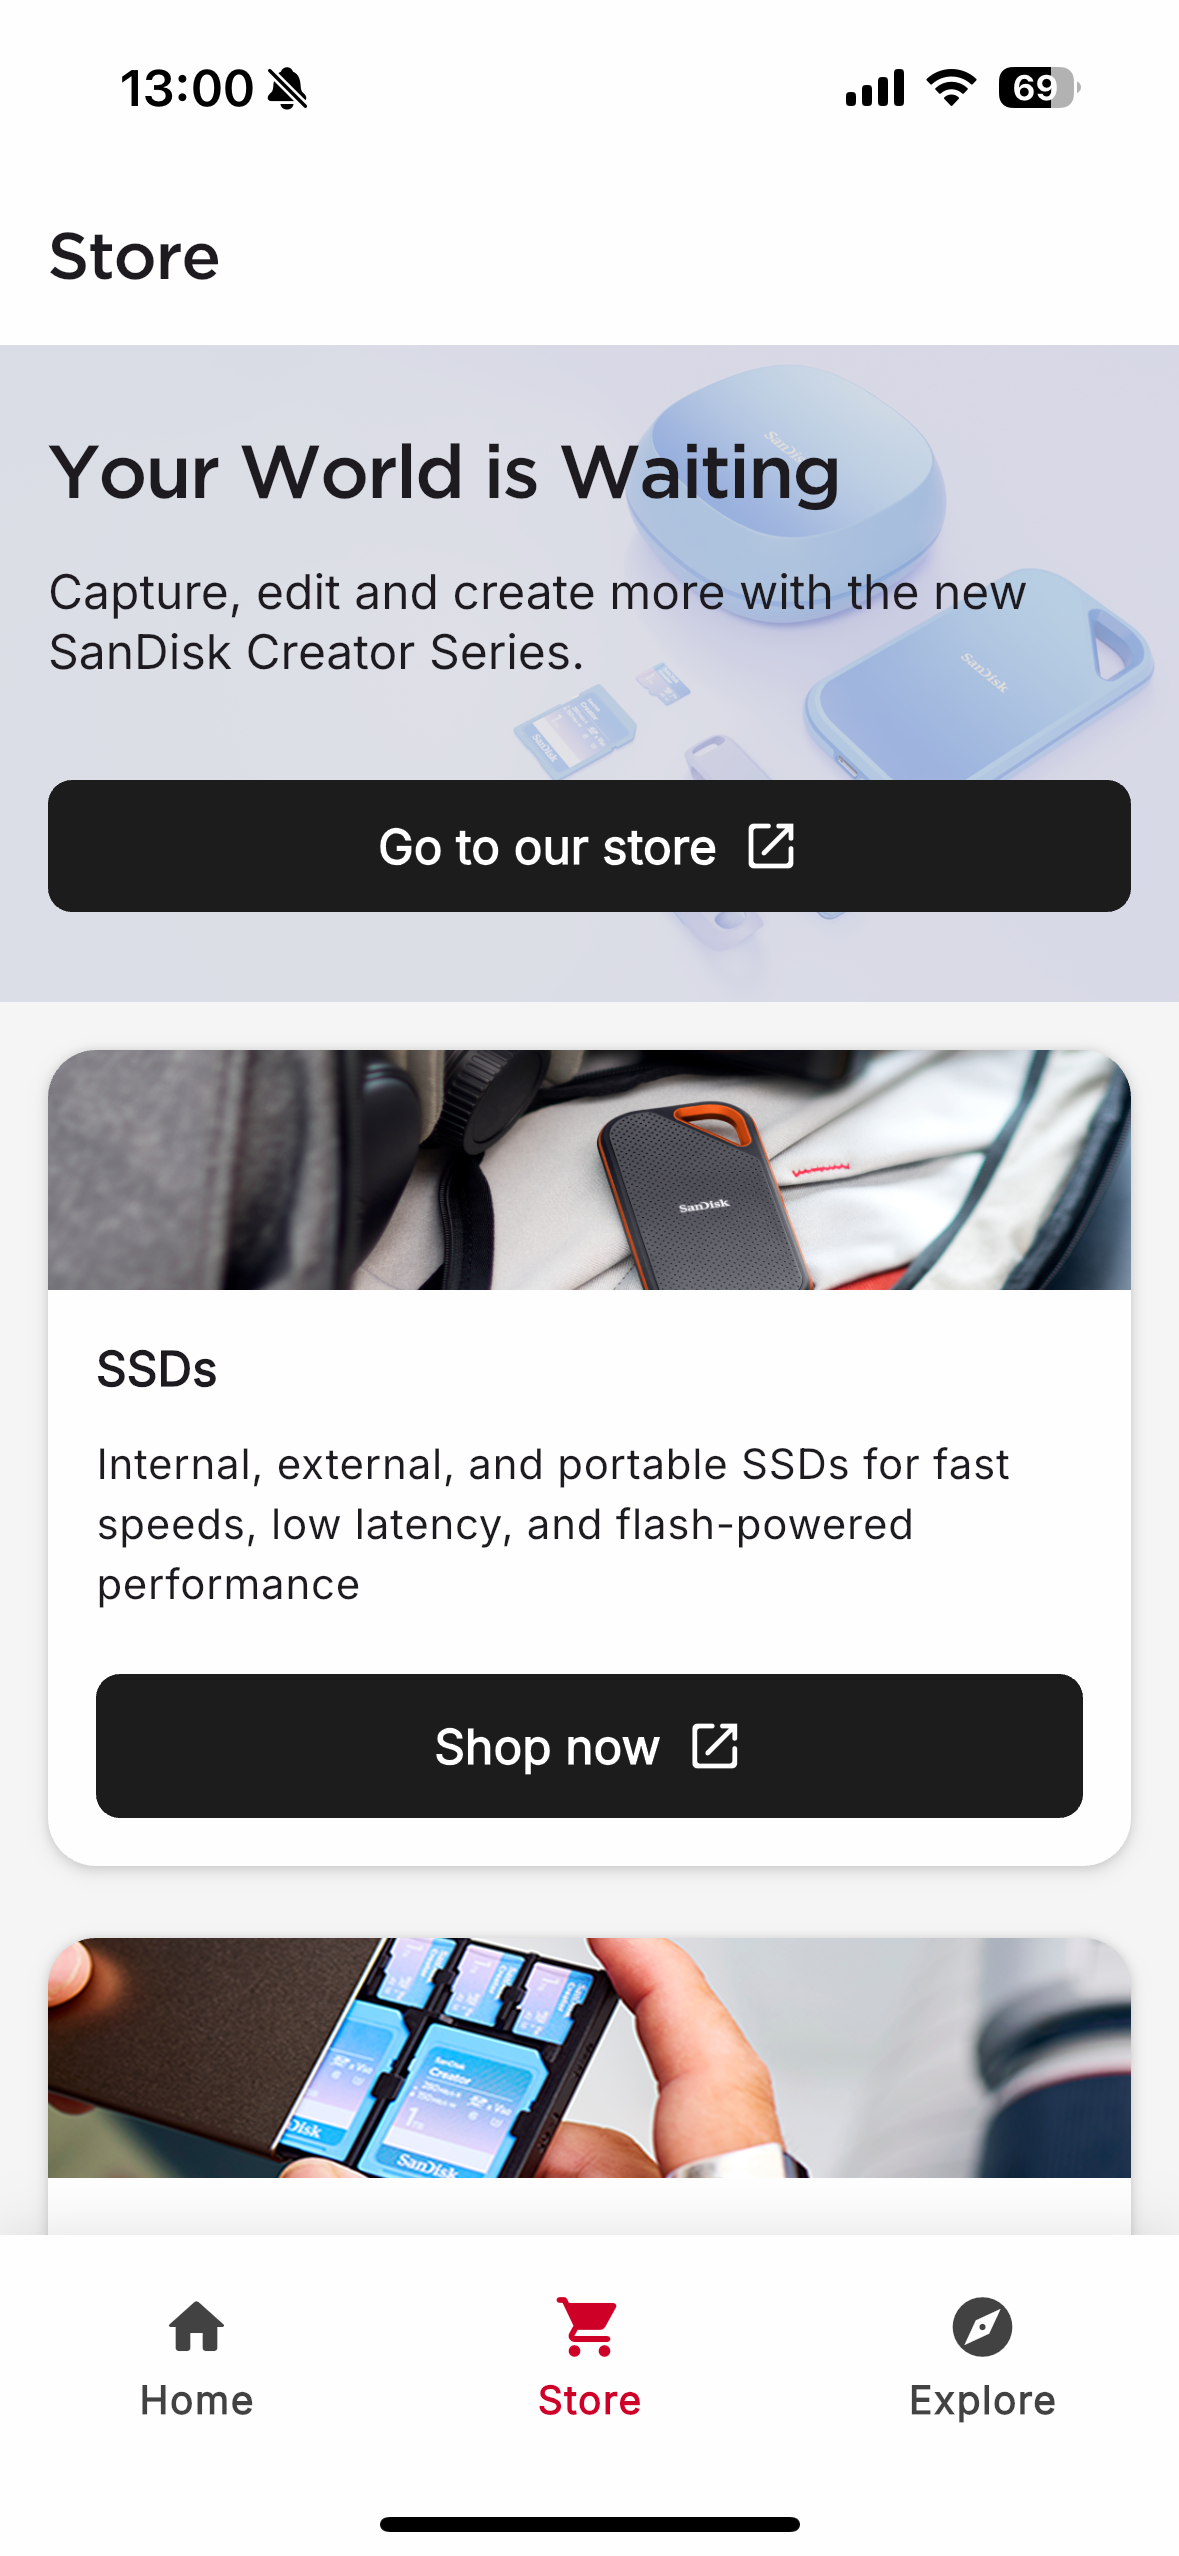Tap the silent mode bell icon
Viewport: 1179px width, 2556px height.
pyautogui.click(x=288, y=88)
